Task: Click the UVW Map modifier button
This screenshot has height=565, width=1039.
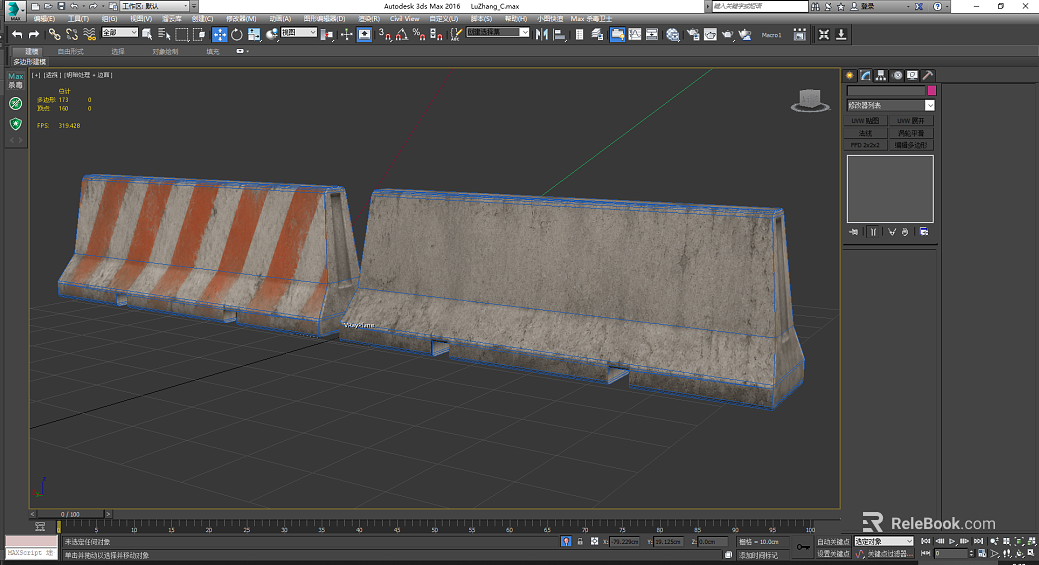Action: tap(865, 121)
